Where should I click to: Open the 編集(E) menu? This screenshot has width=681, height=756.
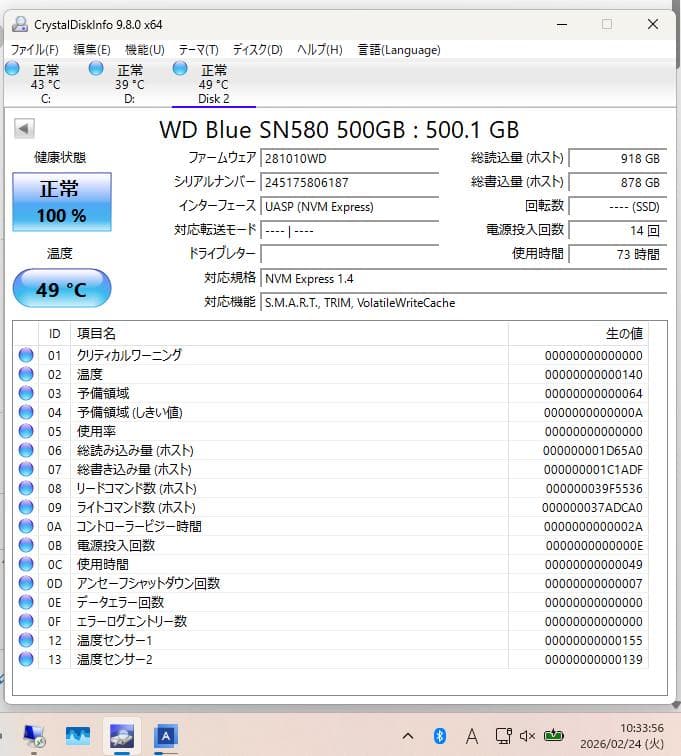(92, 50)
